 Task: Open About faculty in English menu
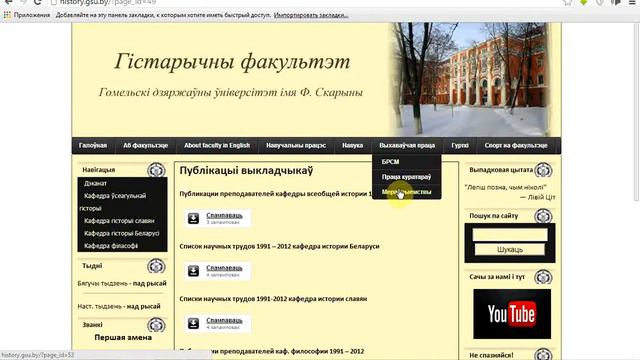point(217,145)
